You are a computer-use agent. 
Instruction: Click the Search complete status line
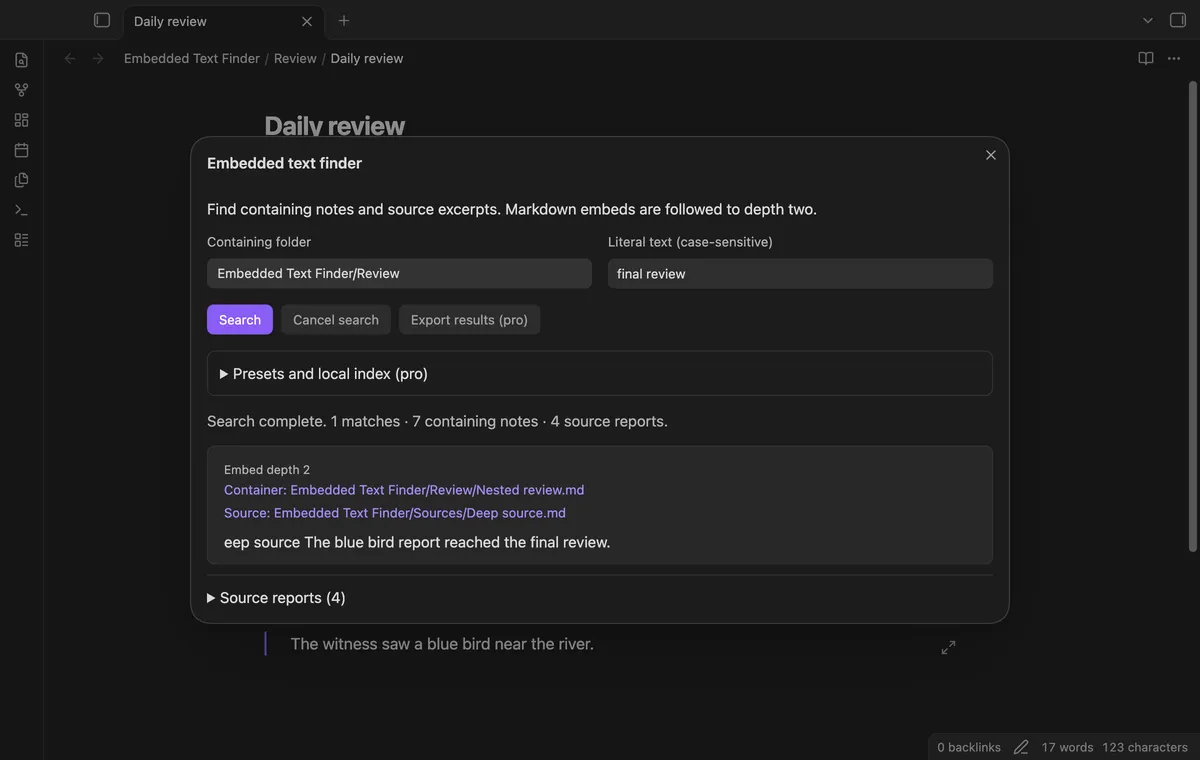coord(437,421)
